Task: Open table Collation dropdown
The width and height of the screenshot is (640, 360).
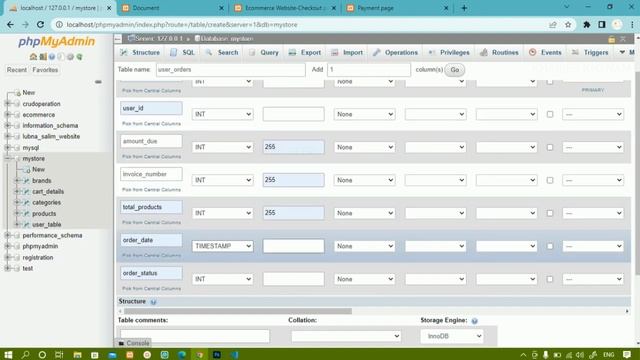Action: pyautogui.click(x=346, y=336)
